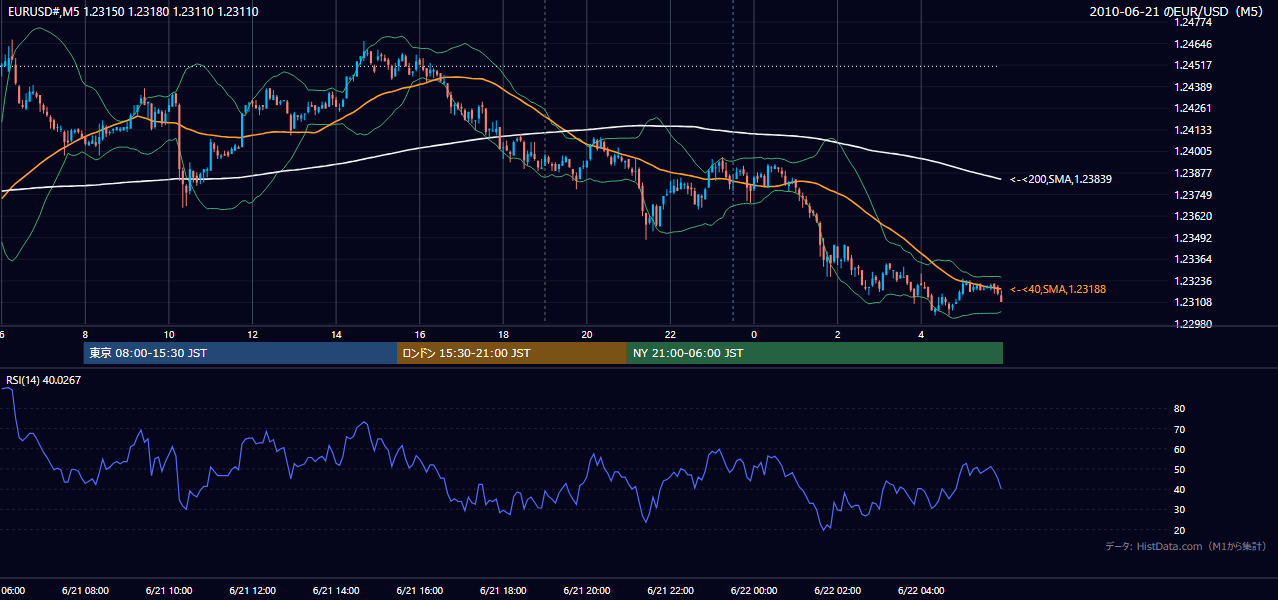This screenshot has width=1278, height=600.
Task: Click the 6/22 02:00 time label
Action: coord(838,591)
